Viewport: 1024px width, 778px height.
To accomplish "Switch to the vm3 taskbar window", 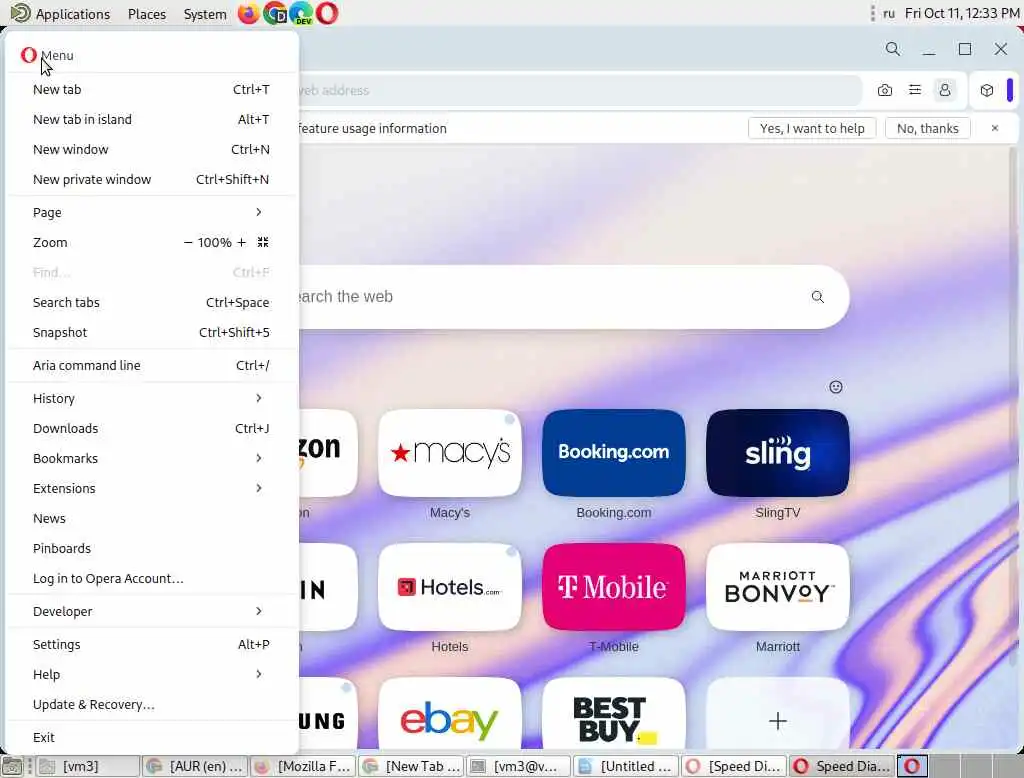I will pos(88,766).
